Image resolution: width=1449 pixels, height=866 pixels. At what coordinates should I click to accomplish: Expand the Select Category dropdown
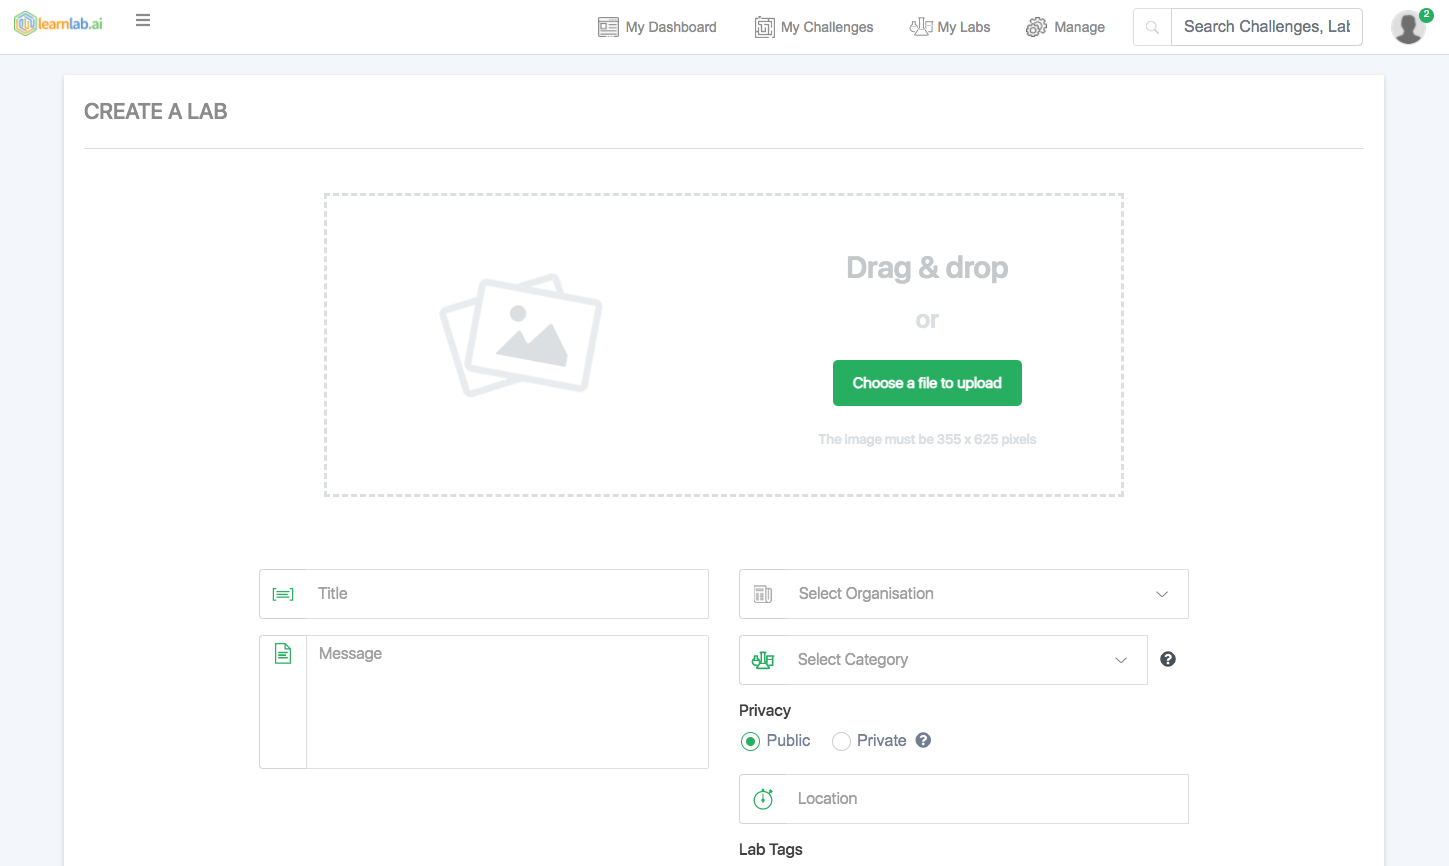click(1120, 660)
